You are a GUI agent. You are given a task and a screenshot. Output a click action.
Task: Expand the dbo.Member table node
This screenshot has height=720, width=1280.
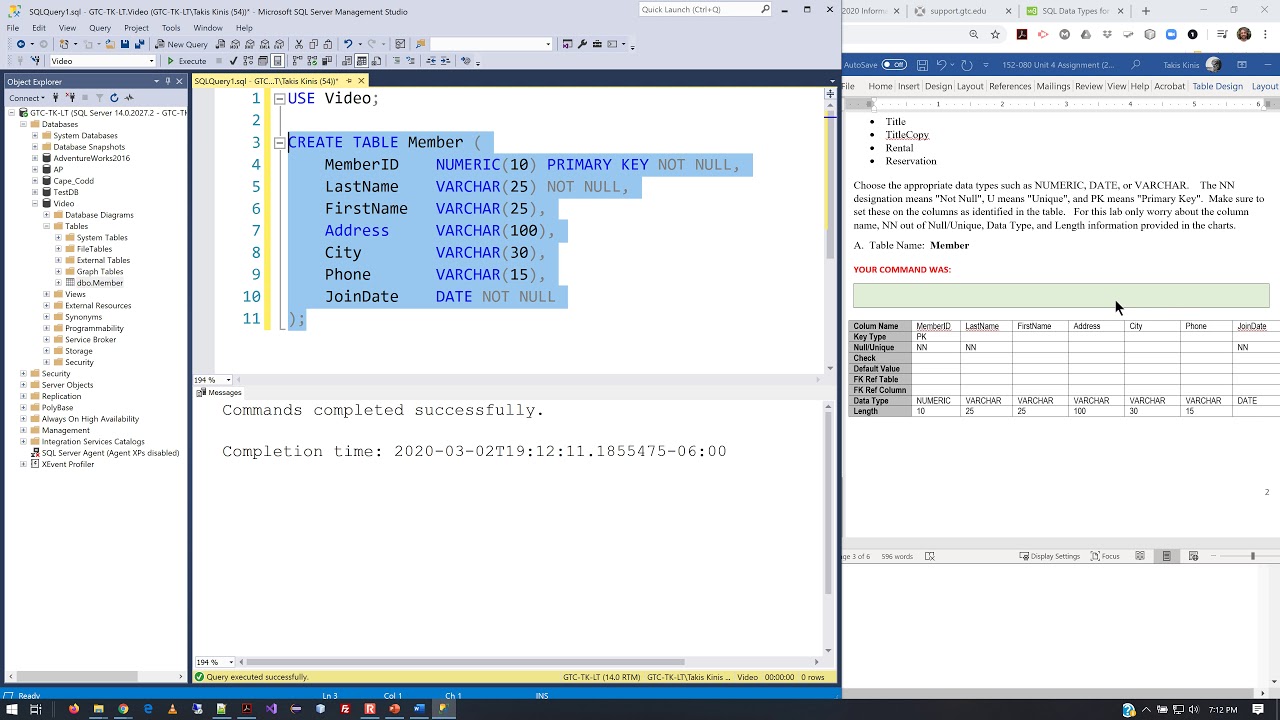coord(59,283)
